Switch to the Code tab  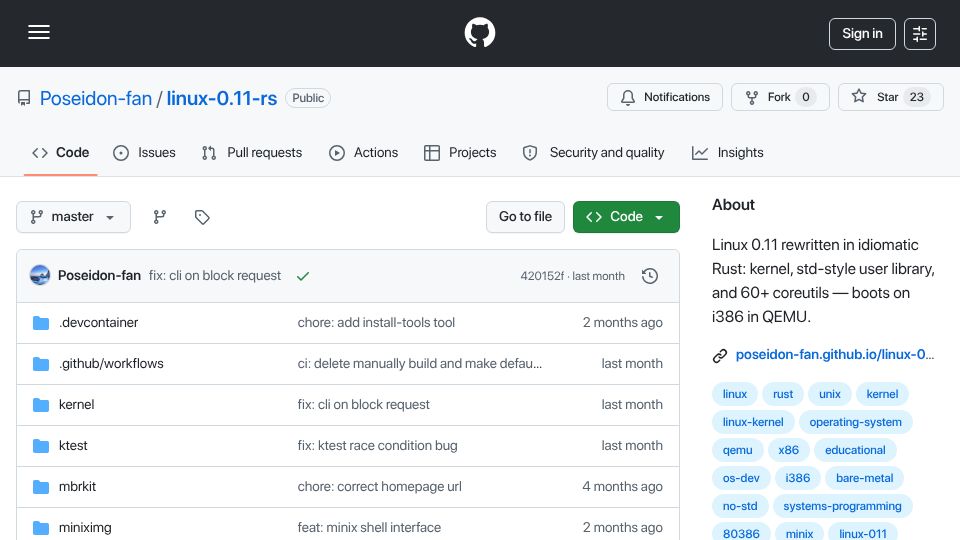[x=61, y=152]
